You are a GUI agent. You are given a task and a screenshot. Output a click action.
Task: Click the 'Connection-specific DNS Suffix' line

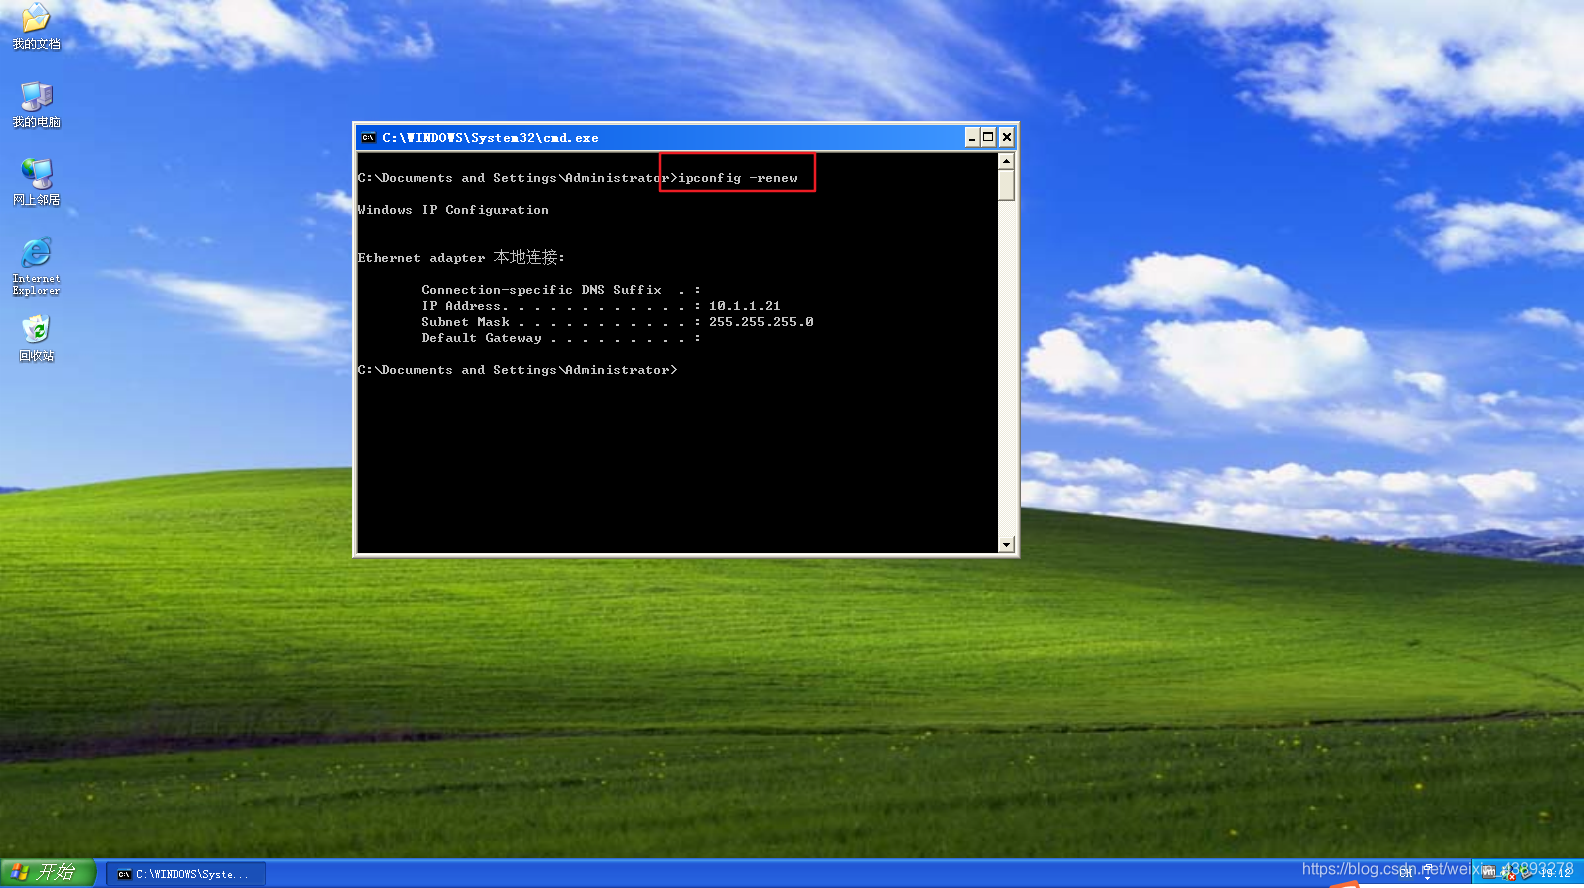point(561,290)
